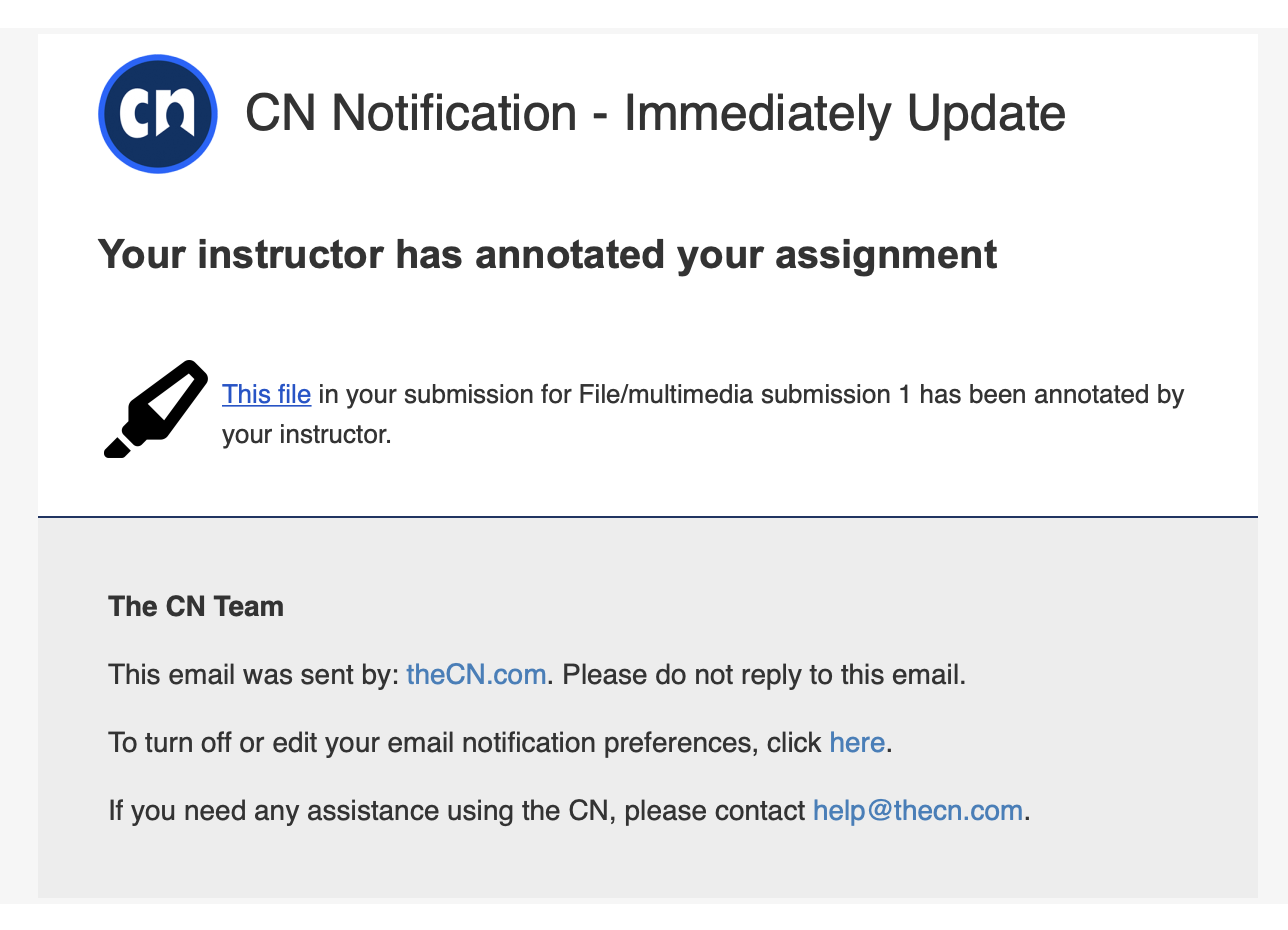
Task: Click the dark horizontal divider line
Action: (x=648, y=517)
